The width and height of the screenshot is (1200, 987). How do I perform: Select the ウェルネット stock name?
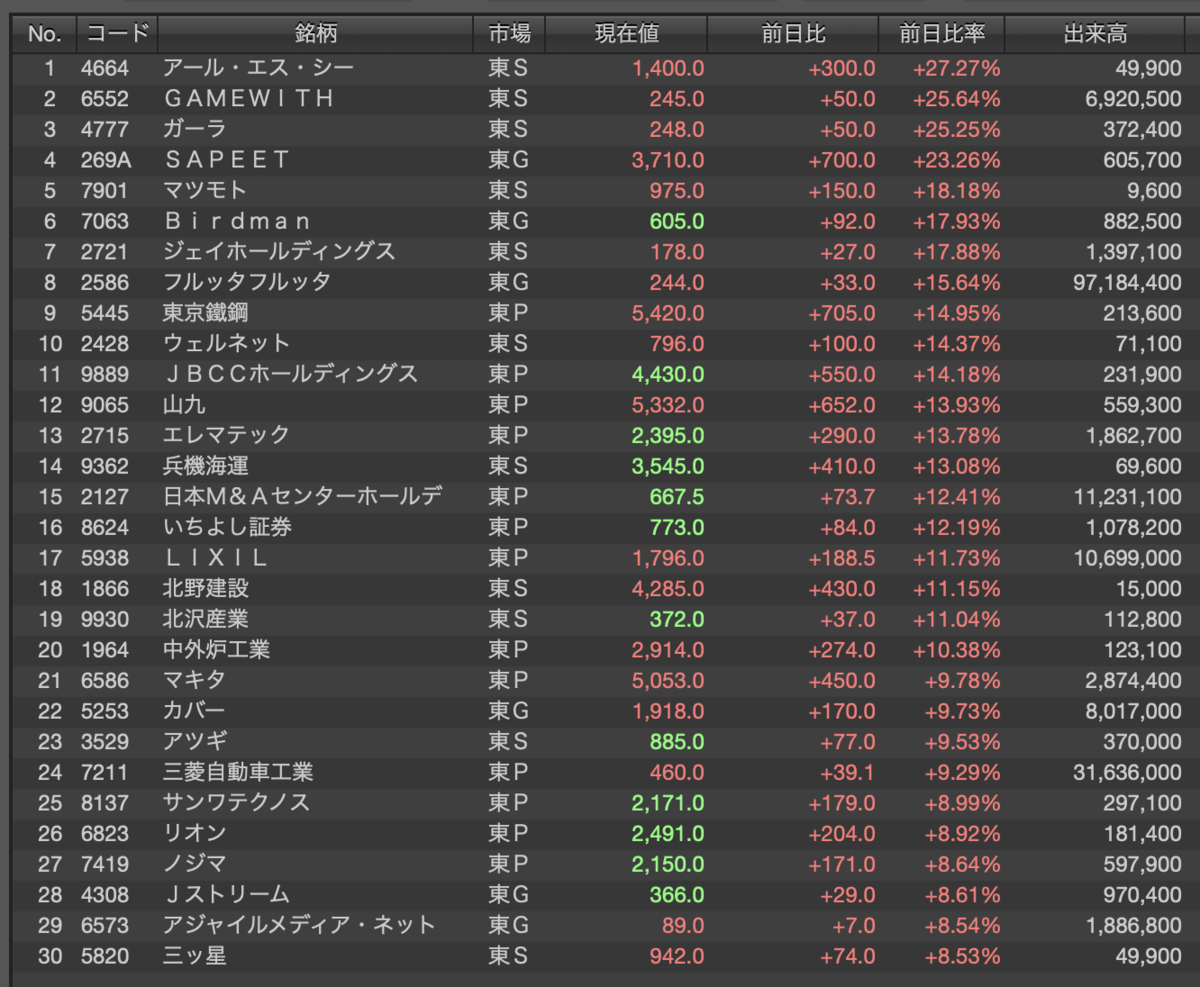(226, 343)
